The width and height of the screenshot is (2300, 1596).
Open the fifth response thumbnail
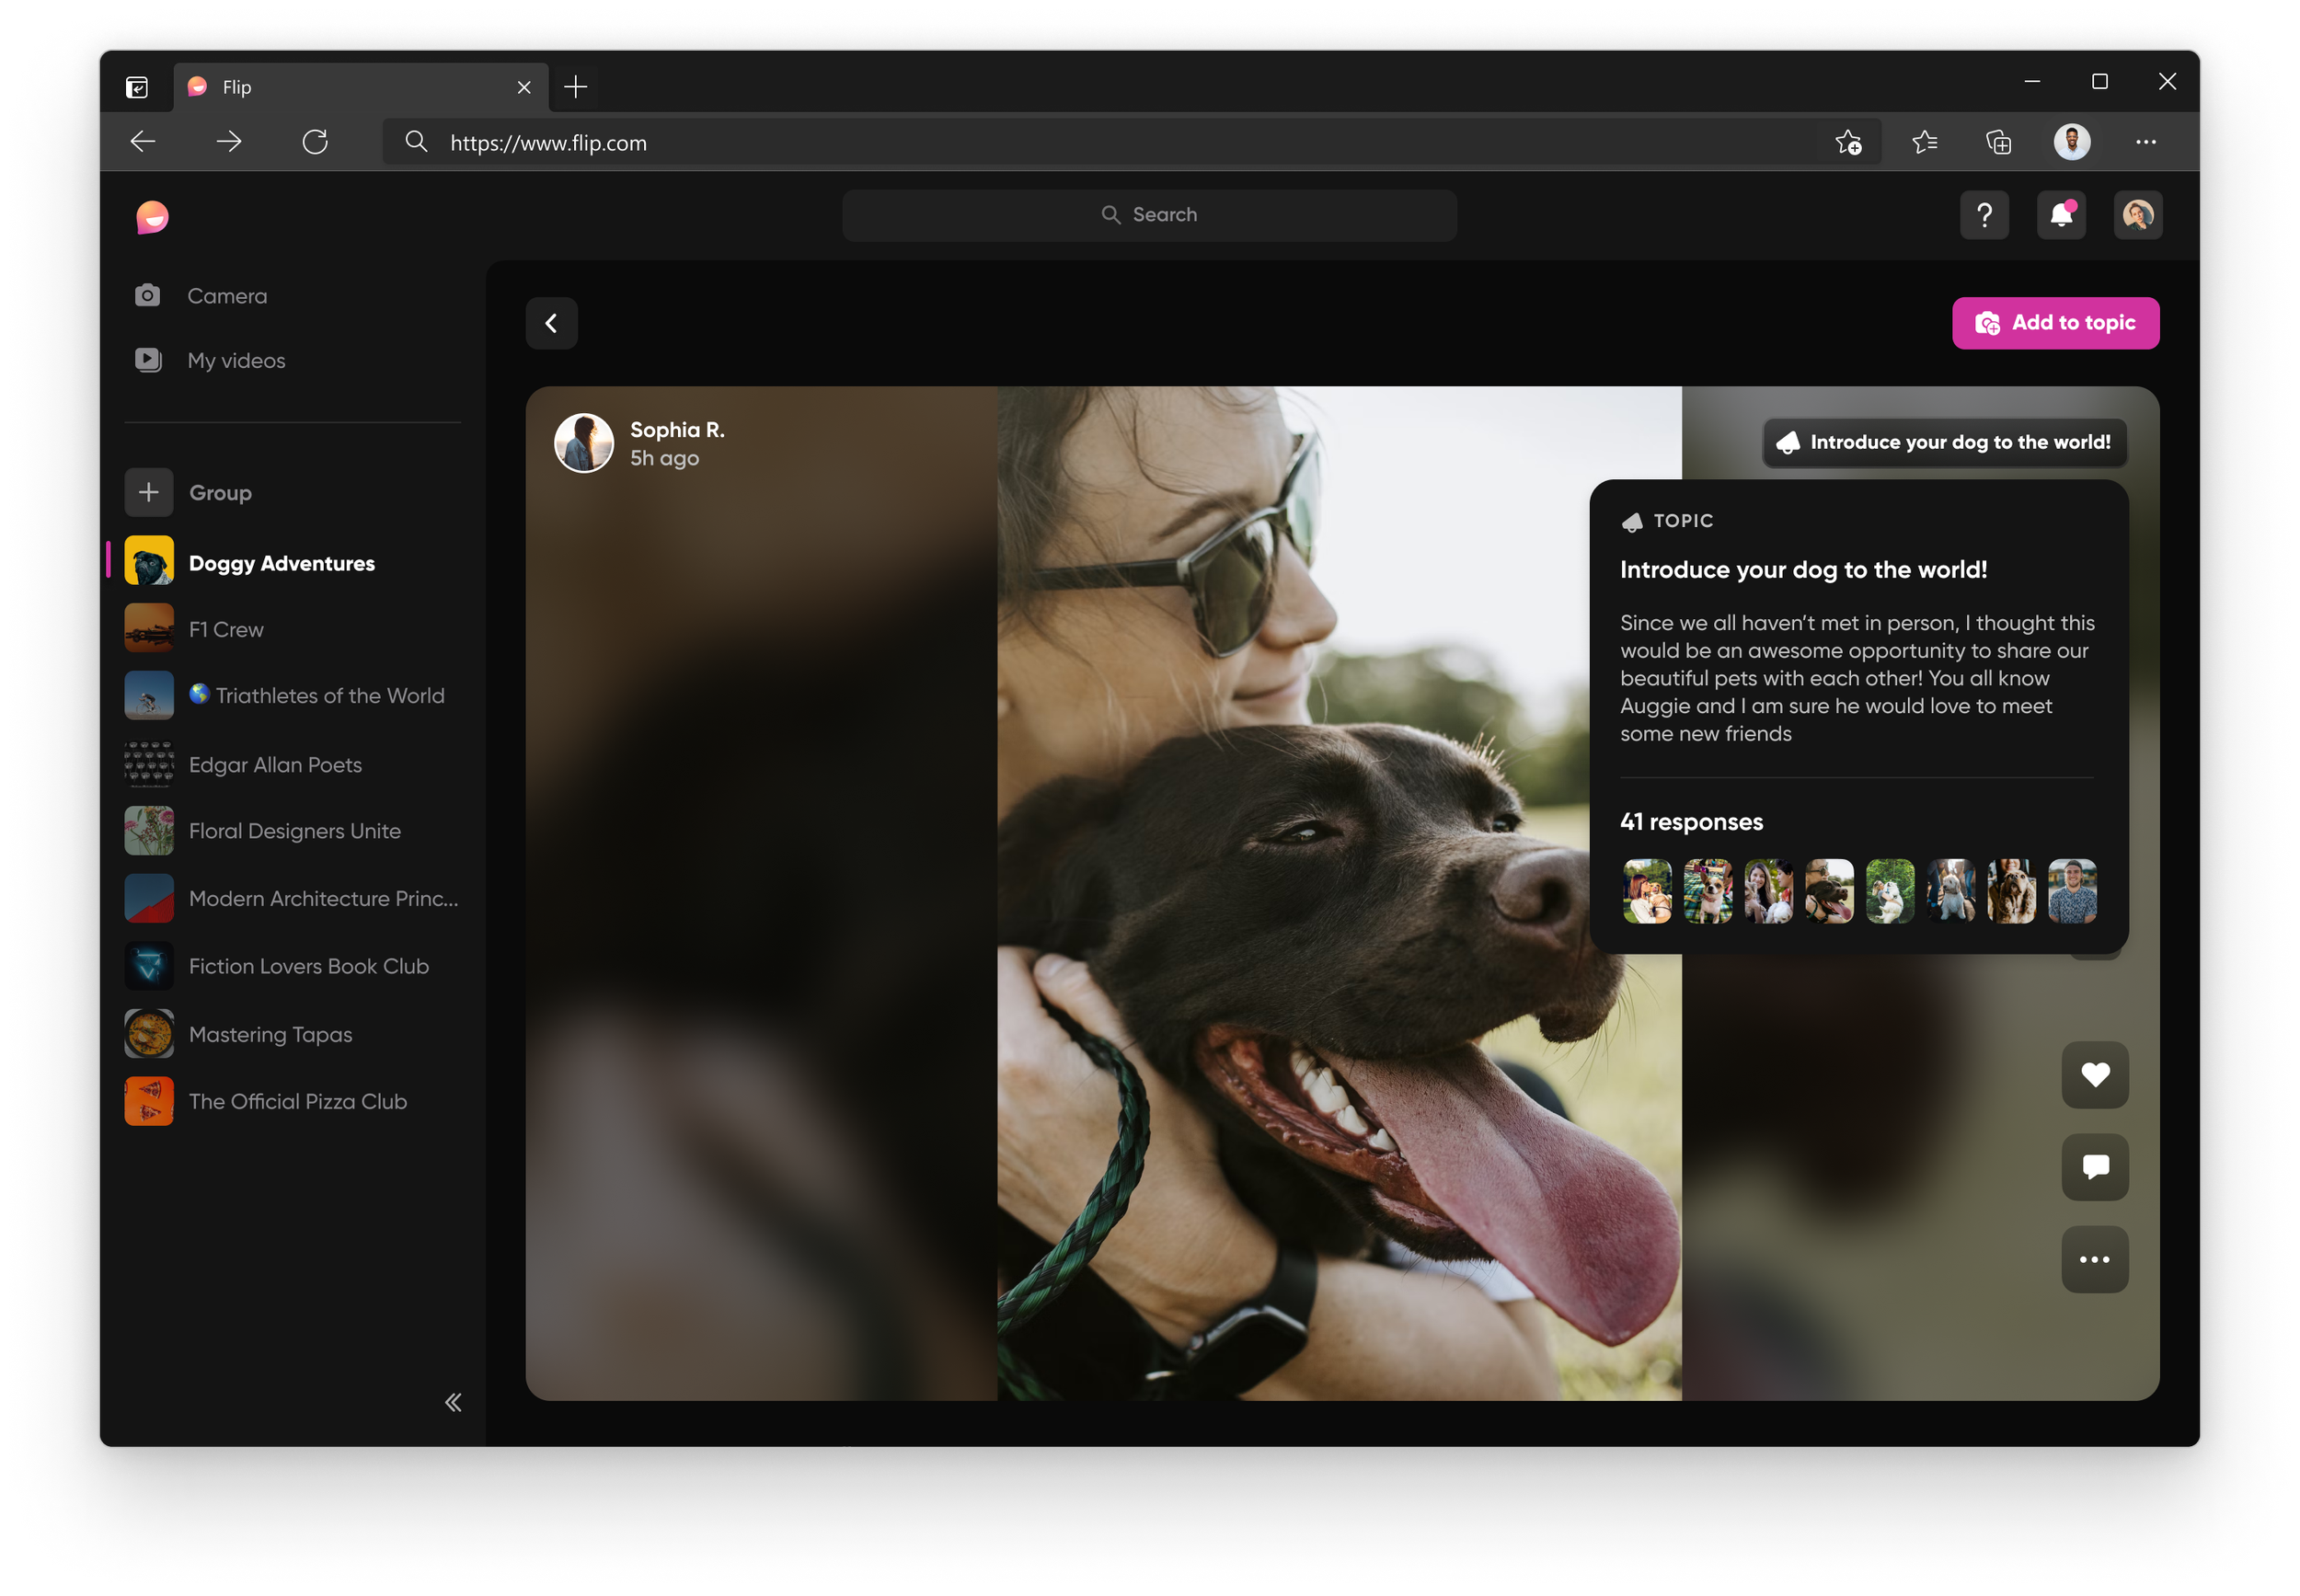1890,891
